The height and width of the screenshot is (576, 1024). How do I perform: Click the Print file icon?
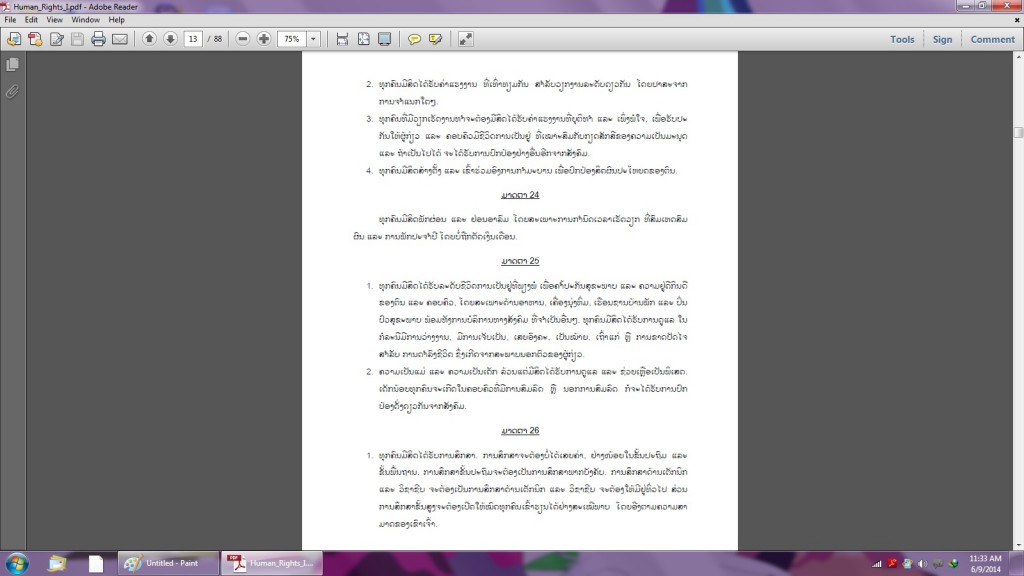tap(98, 39)
